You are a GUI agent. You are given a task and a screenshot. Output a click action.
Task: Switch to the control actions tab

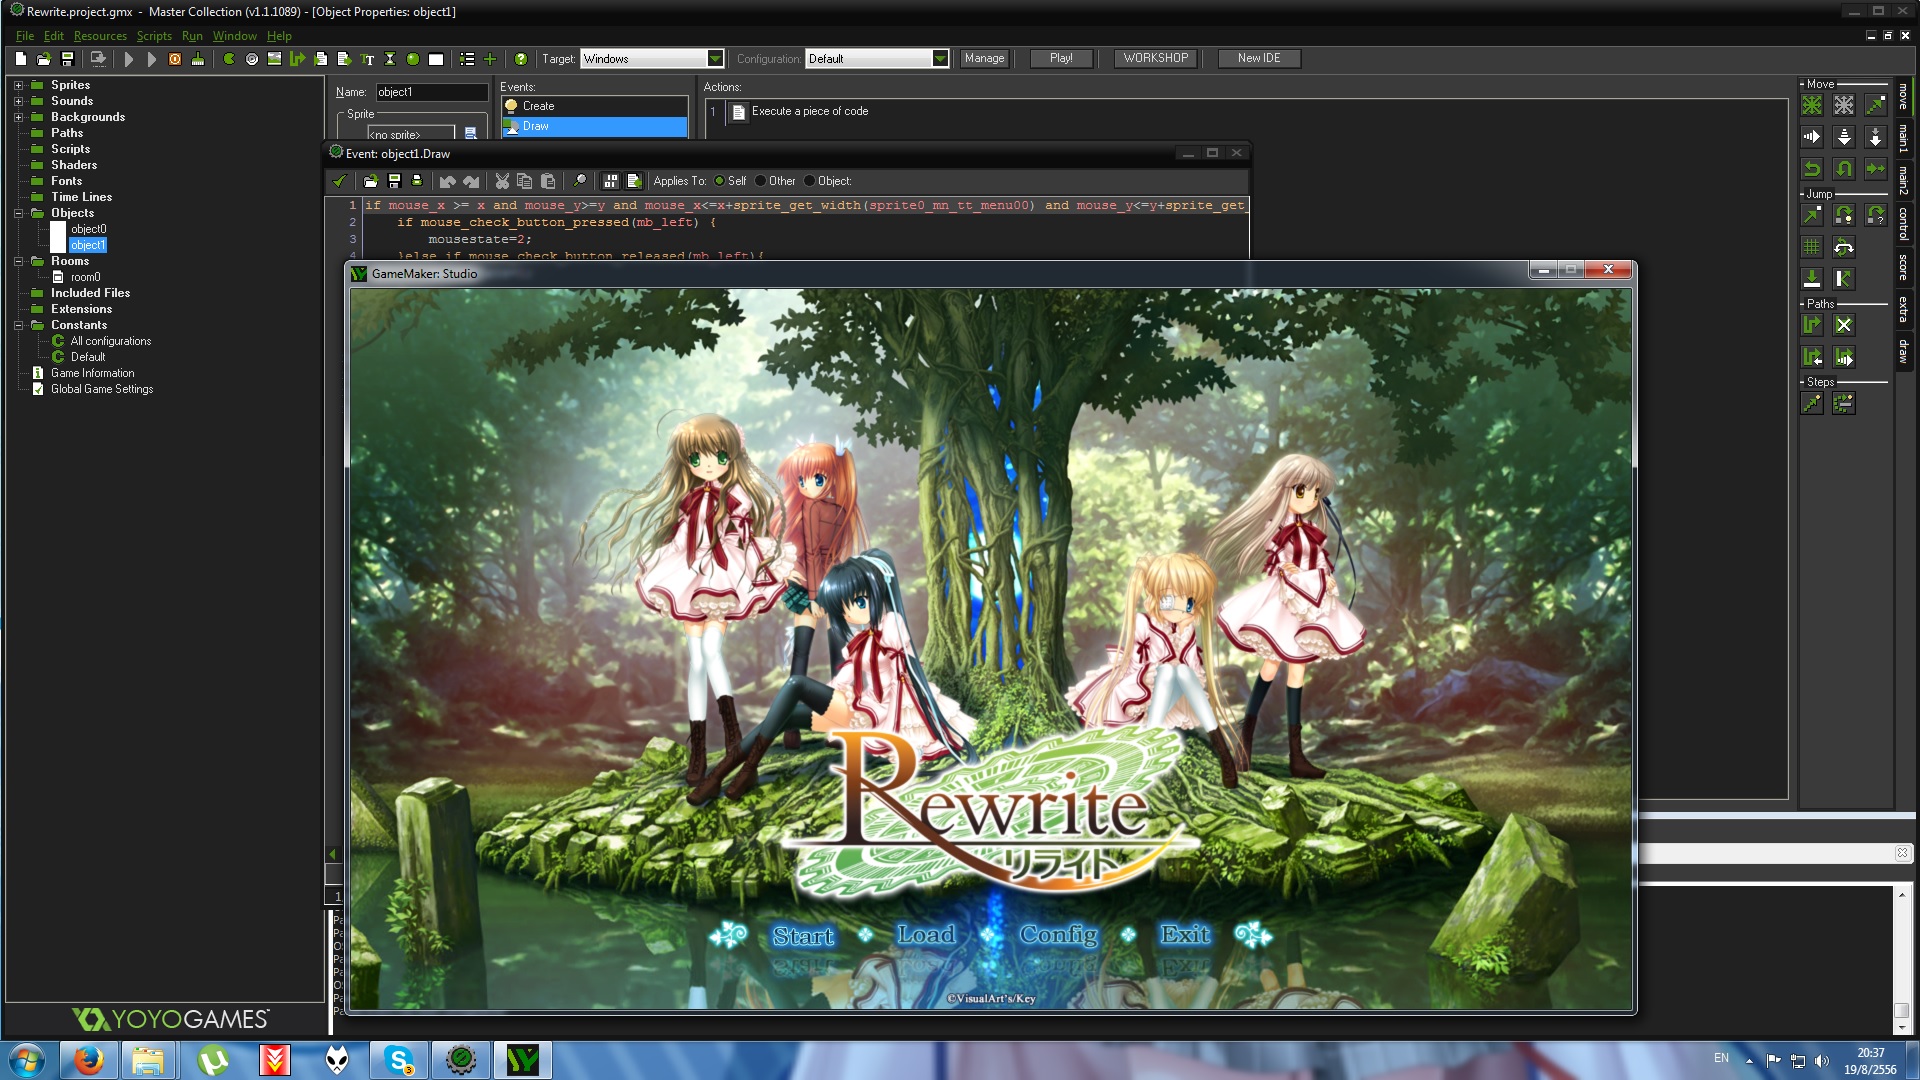(1904, 224)
